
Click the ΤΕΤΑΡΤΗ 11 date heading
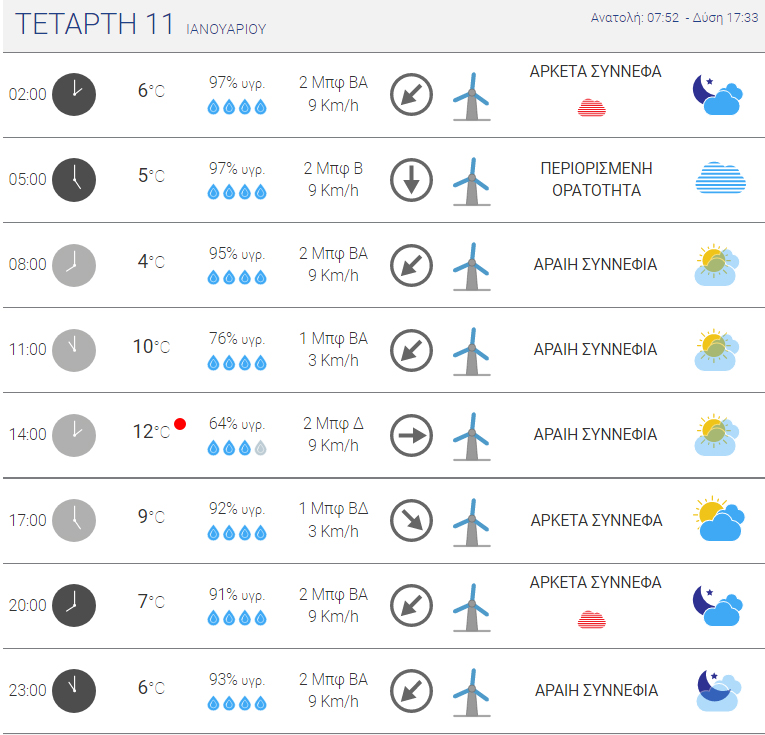click(x=94, y=24)
